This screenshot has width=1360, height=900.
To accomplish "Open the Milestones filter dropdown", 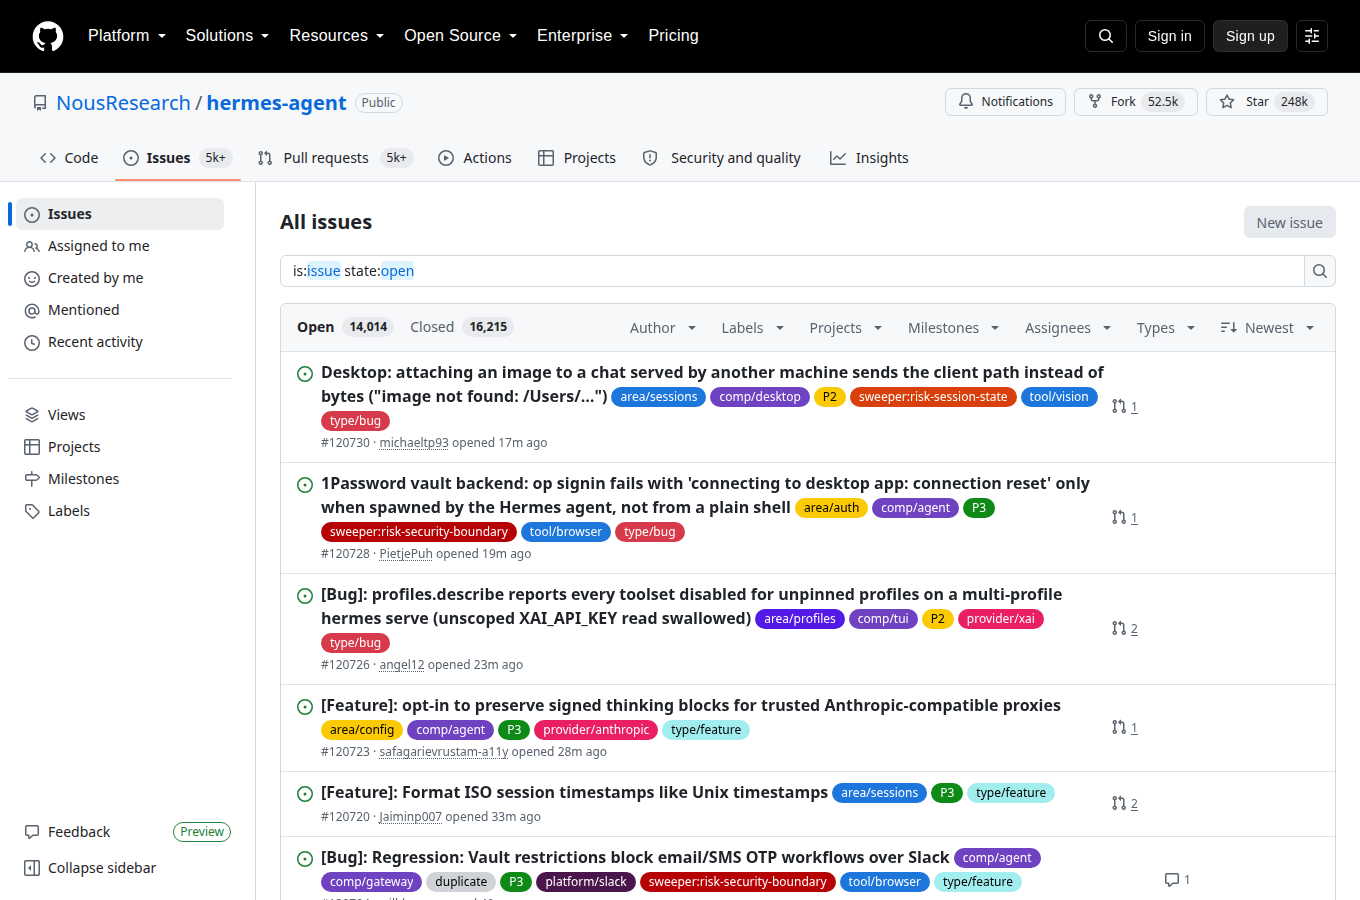I will pos(953,328).
